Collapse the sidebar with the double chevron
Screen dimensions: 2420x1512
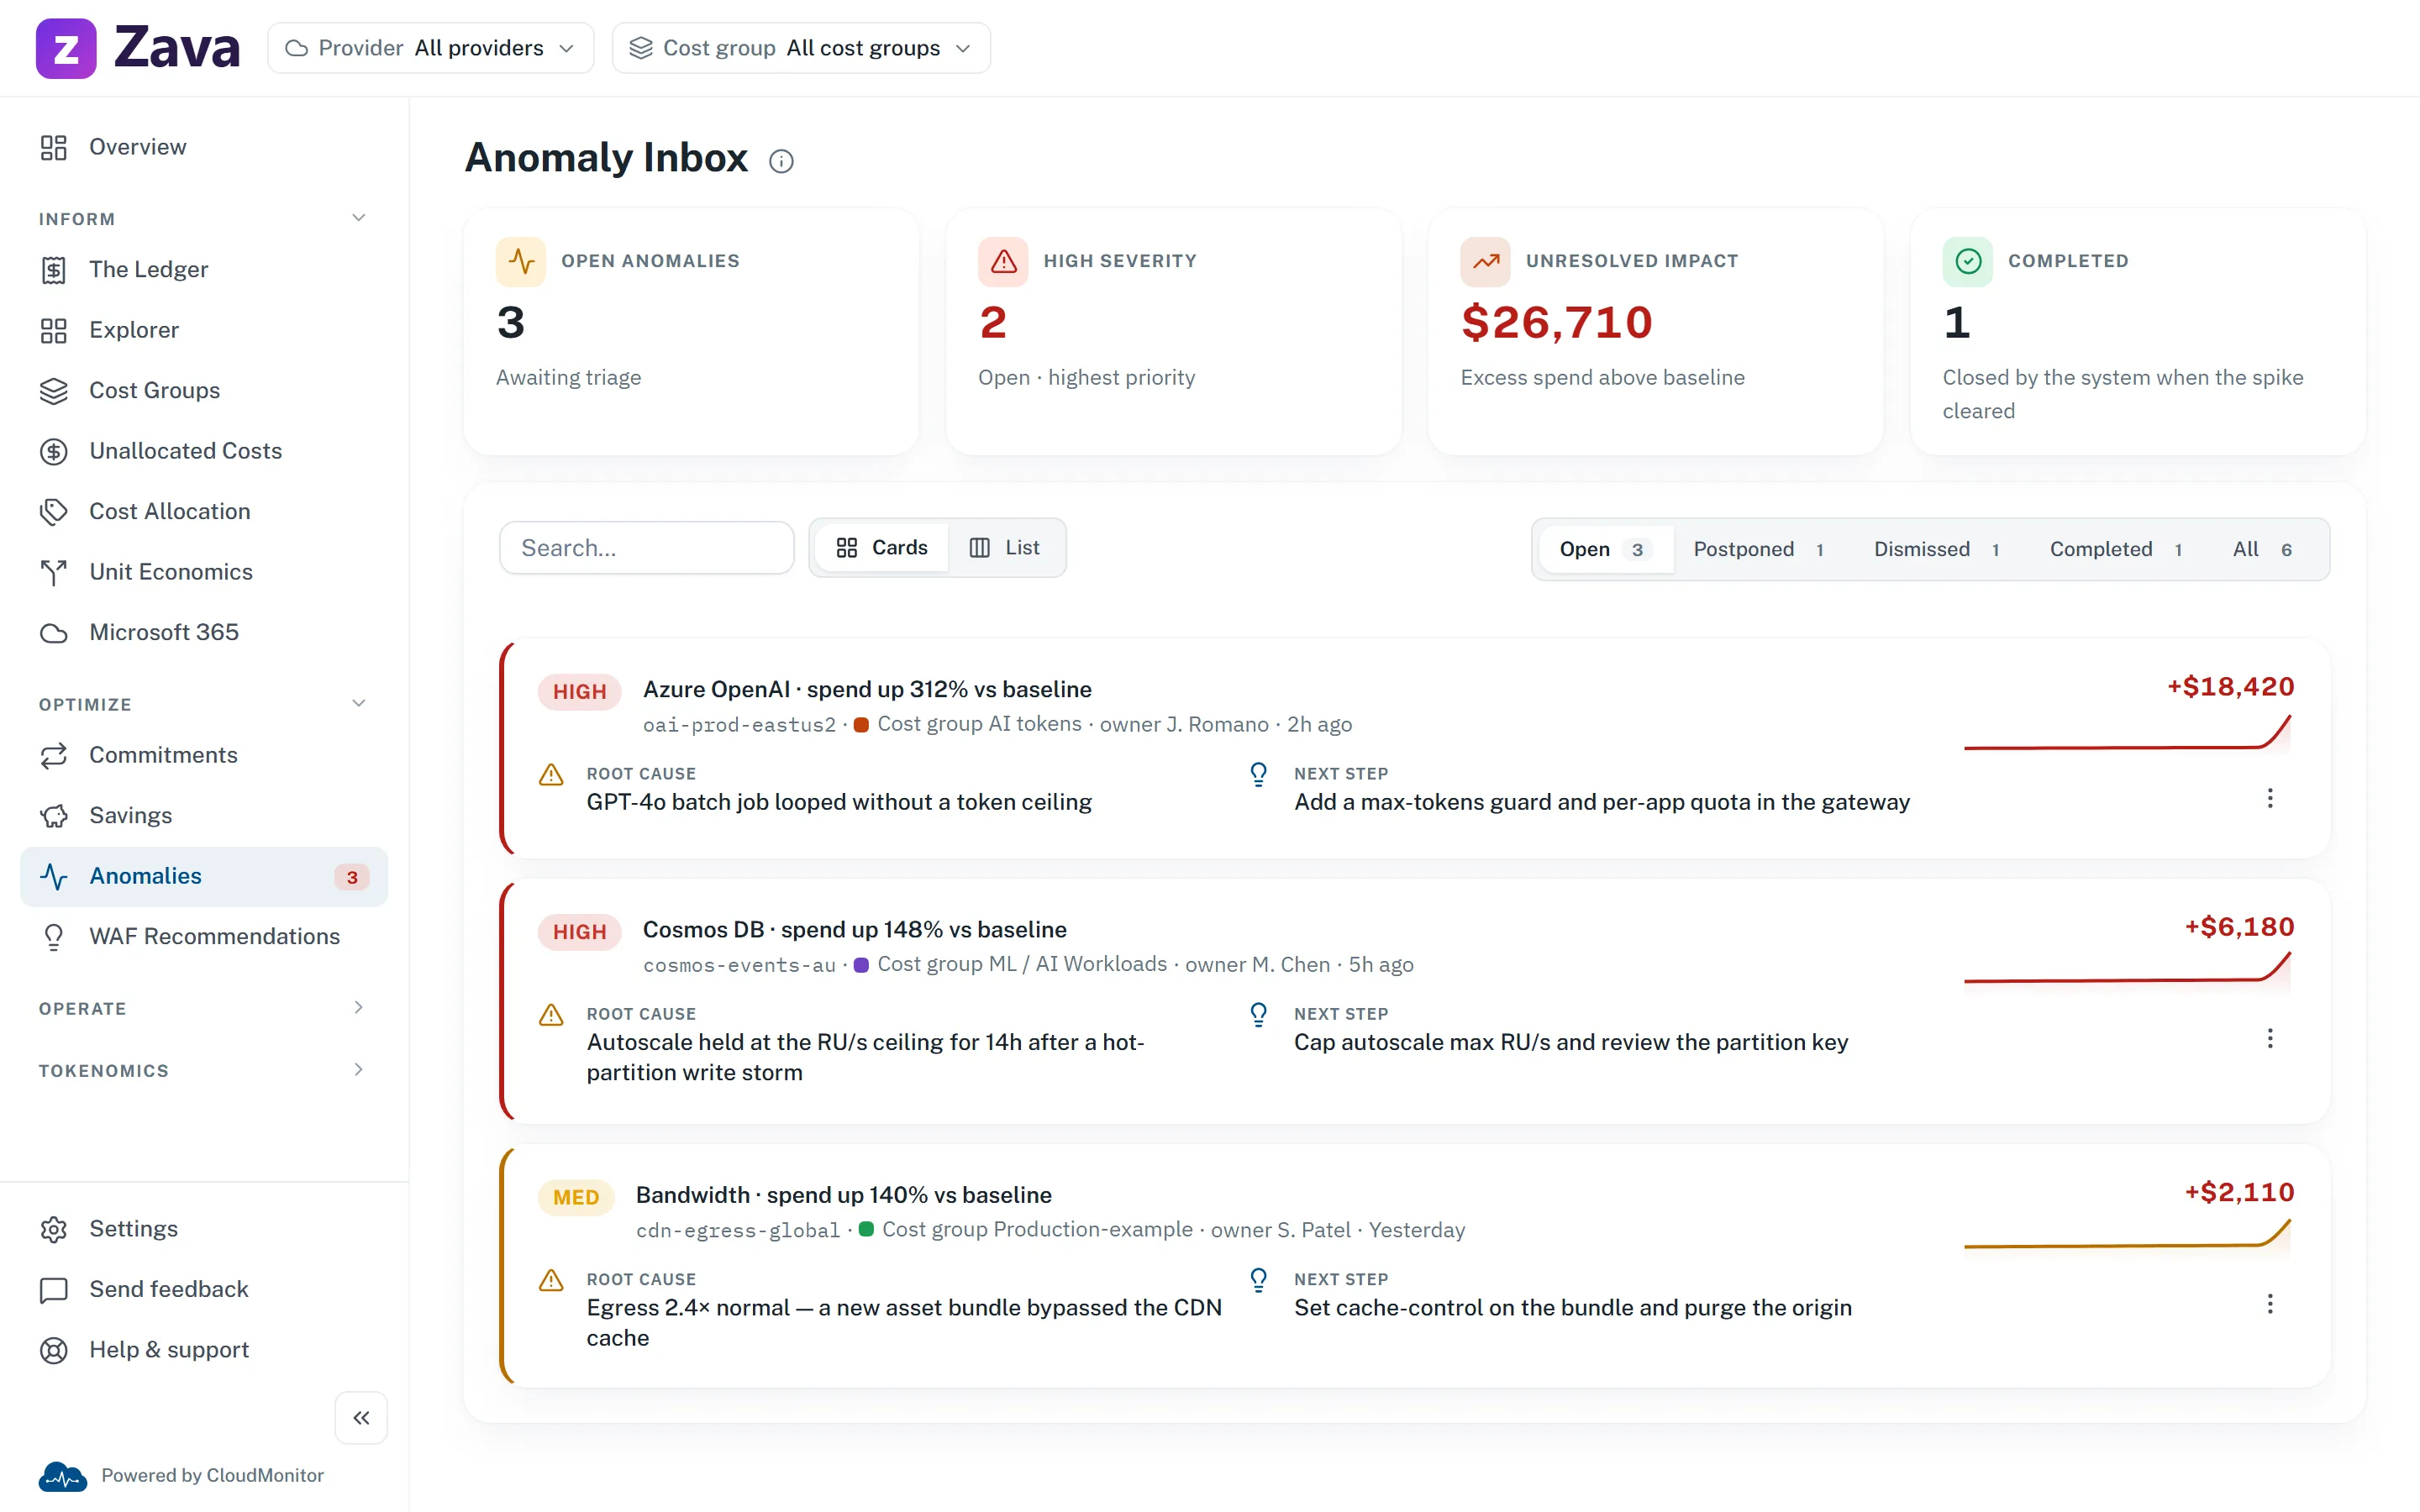coord(361,1417)
